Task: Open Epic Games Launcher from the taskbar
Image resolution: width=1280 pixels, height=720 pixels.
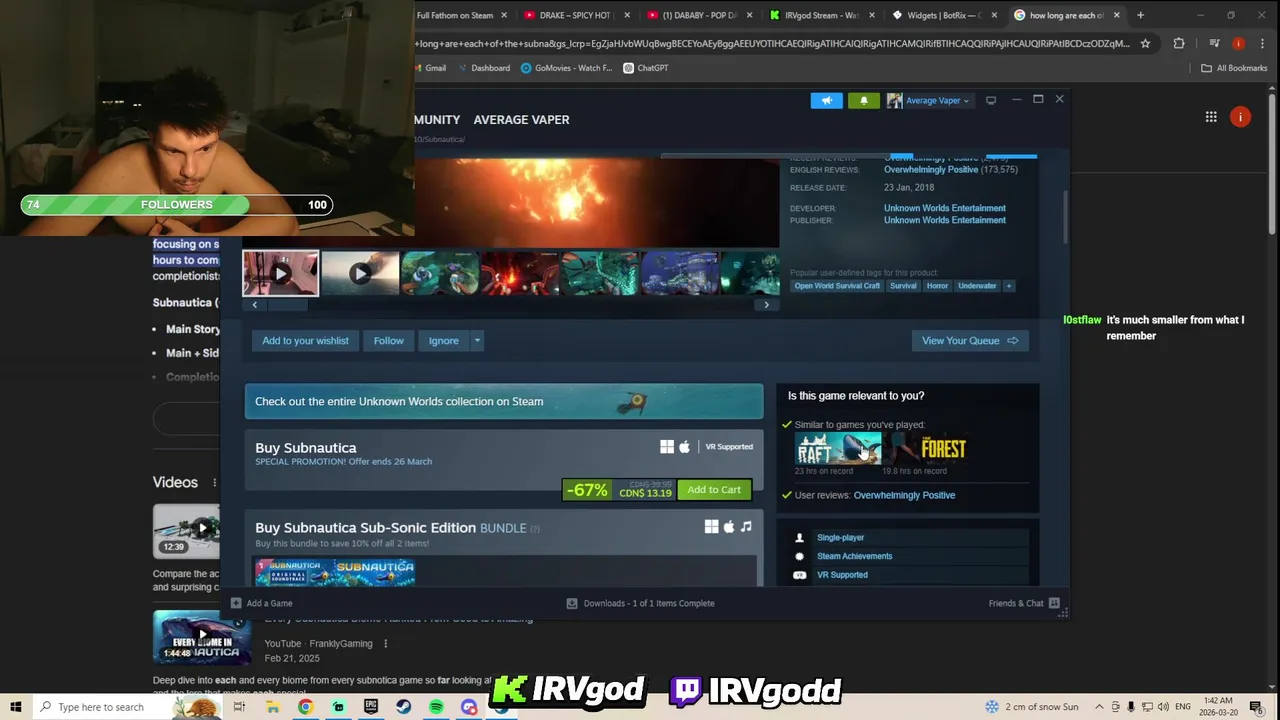Action: [x=371, y=707]
